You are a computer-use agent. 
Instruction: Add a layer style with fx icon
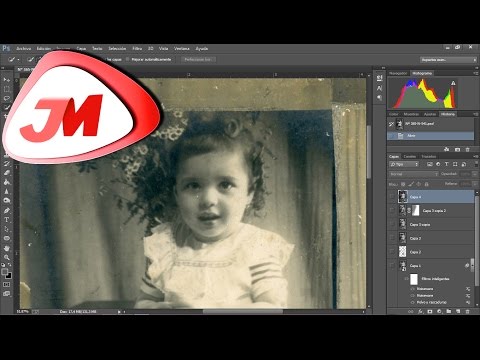click(x=420, y=311)
